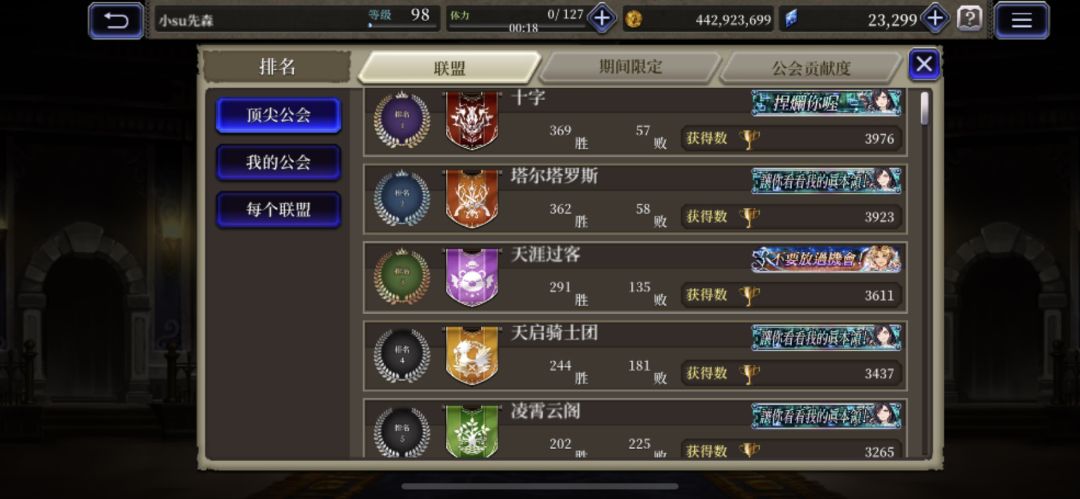Image resolution: width=1080 pixels, height=499 pixels.
Task: Open the 我的公会 ranking
Action: point(278,162)
